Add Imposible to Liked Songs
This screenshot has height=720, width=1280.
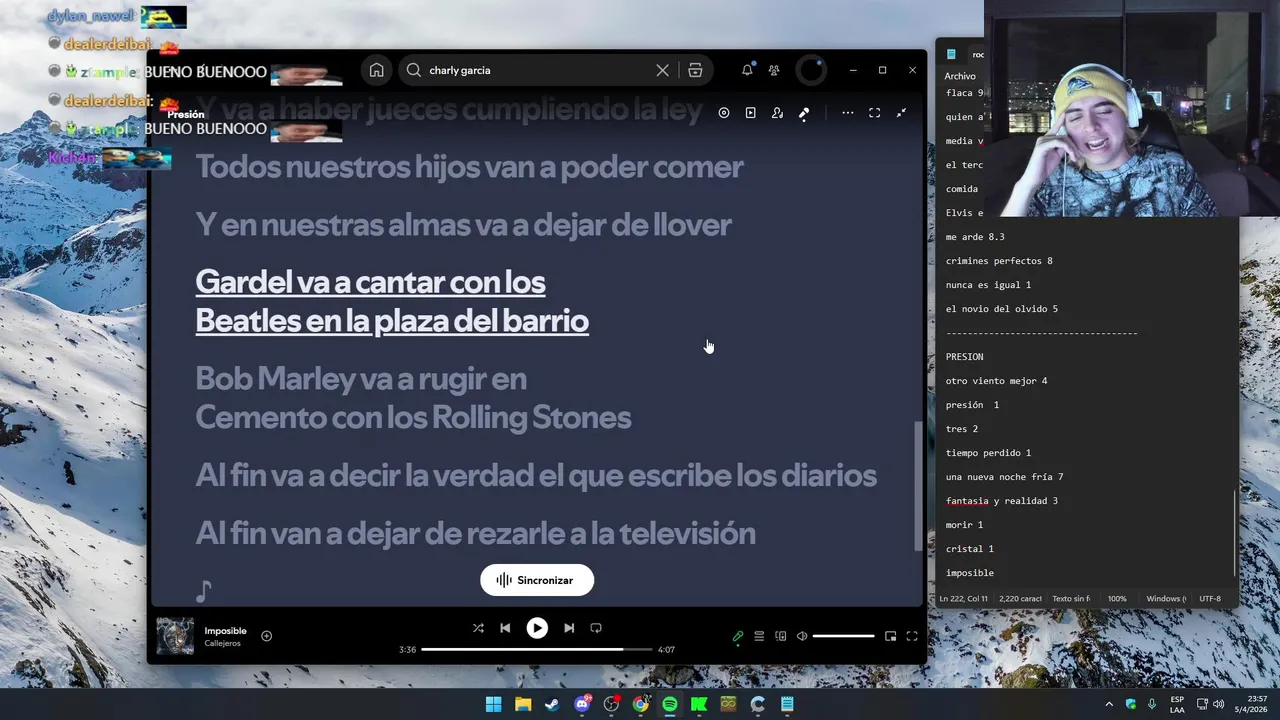point(266,636)
